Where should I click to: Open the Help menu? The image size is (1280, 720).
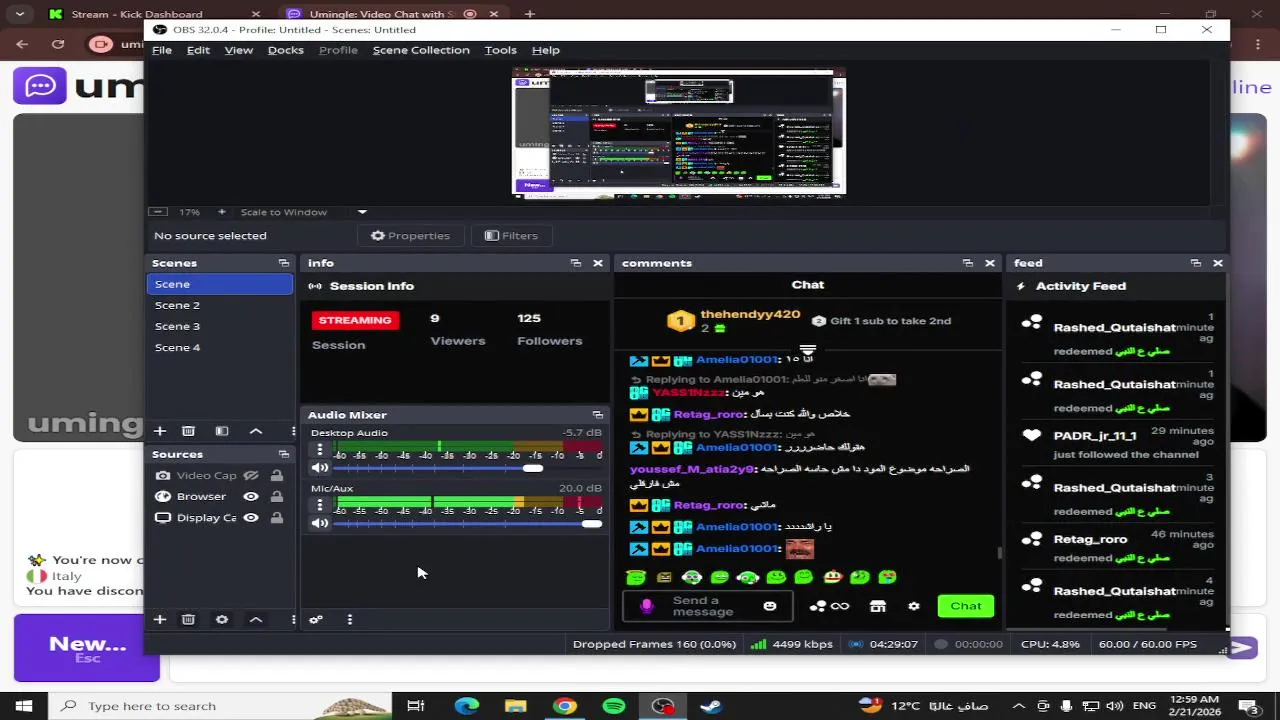pyautogui.click(x=545, y=50)
